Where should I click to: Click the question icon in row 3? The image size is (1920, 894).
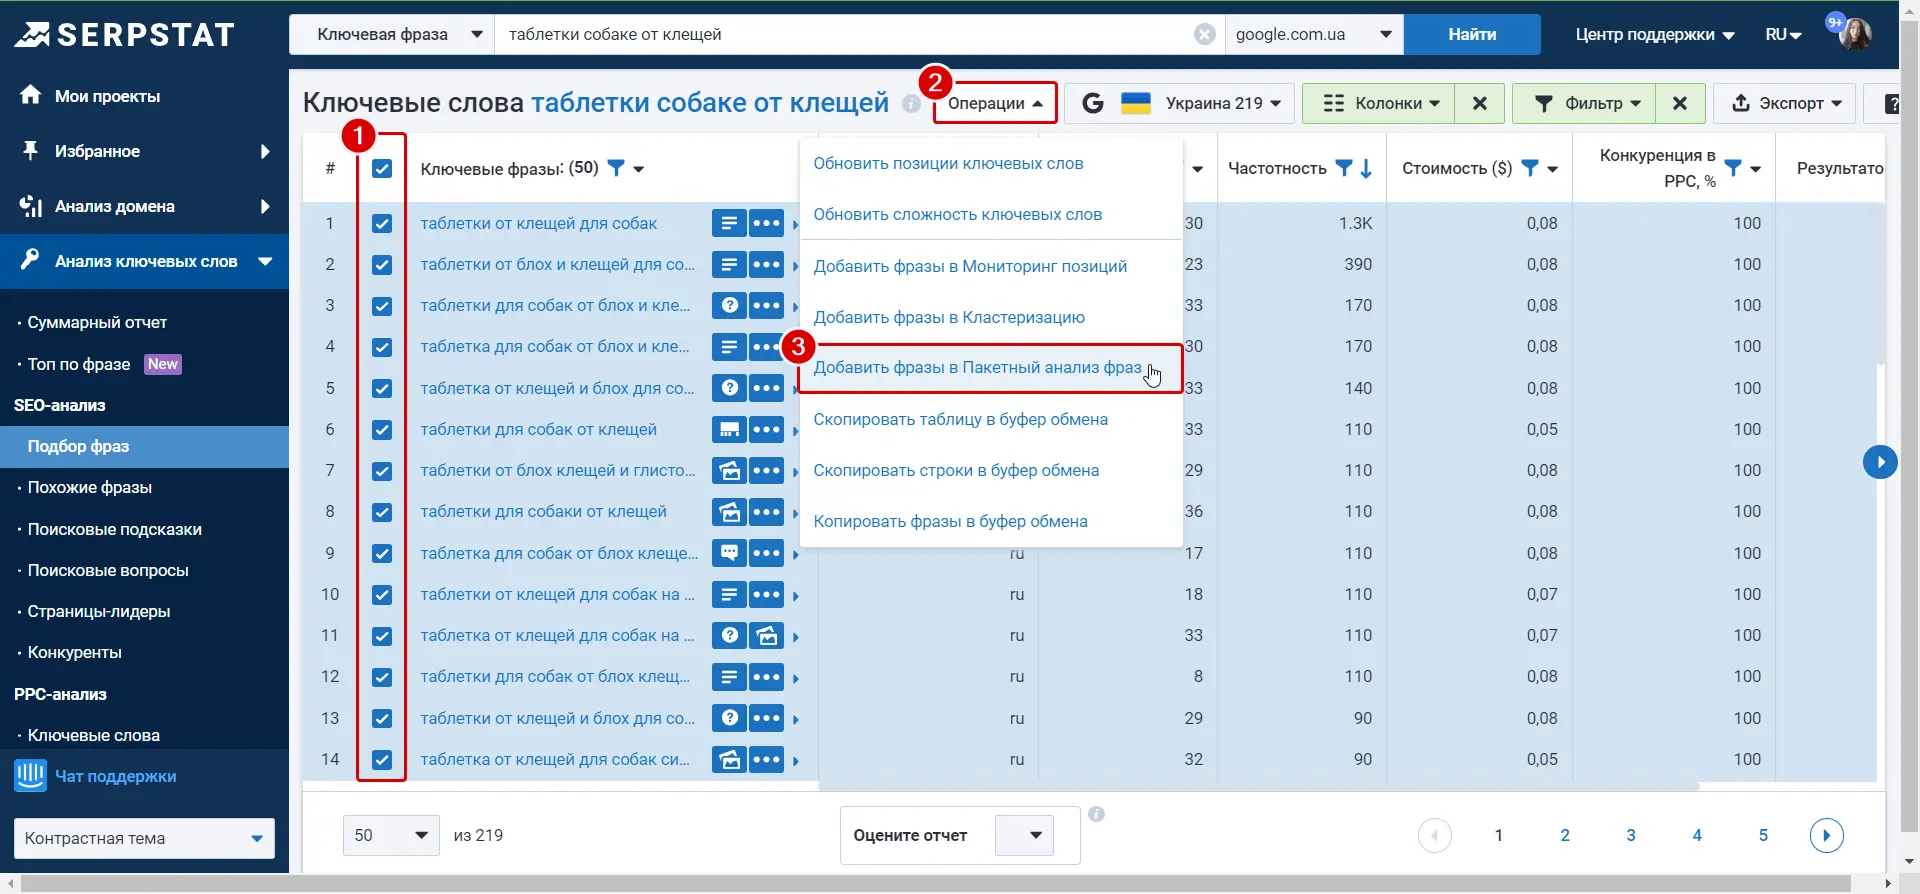pos(729,305)
